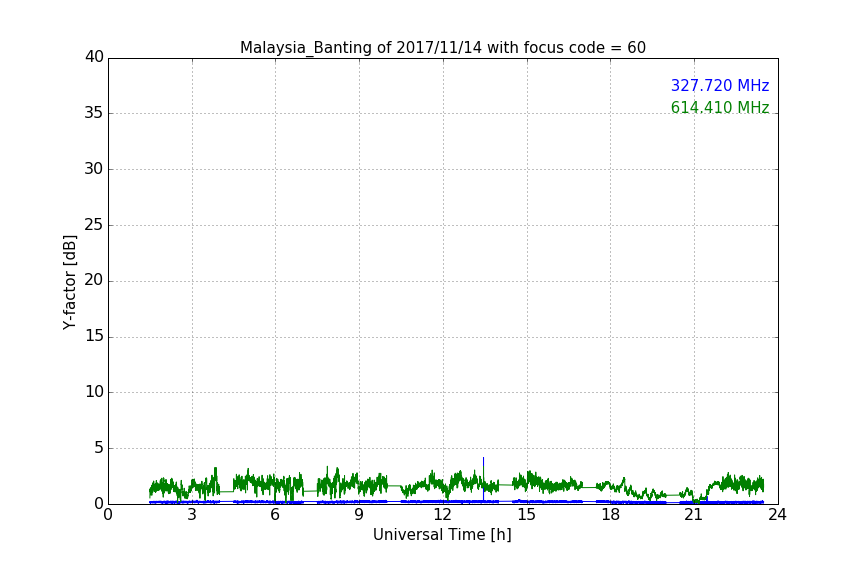The image size is (864, 576).
Task: Click the 'Universal Time [h]' axis label
Action: pyautogui.click(x=442, y=535)
